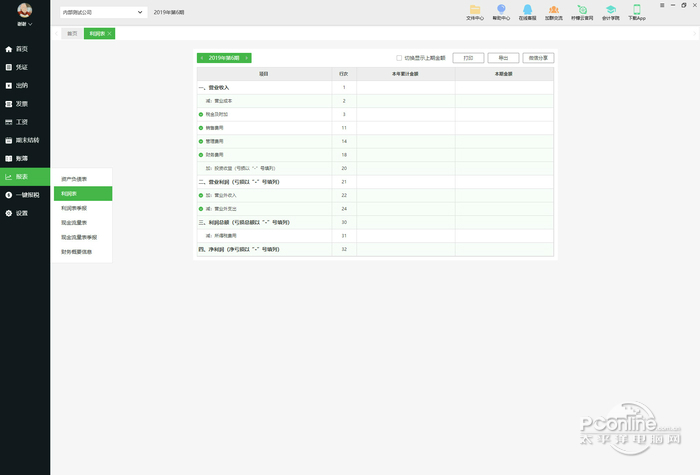Viewport: 700px width, 475px height.
Task: Click the line number 21 cell
Action: click(x=344, y=182)
